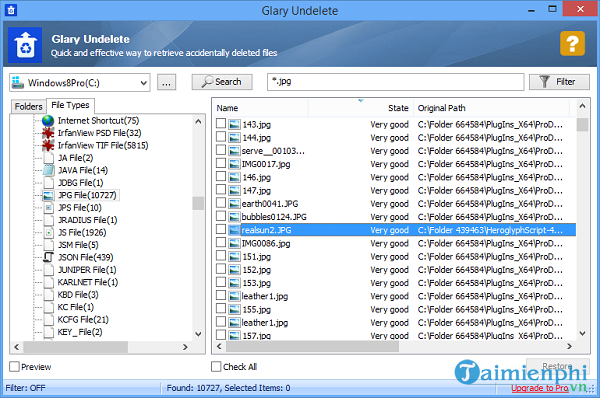Viewport: 600px width, 398px height.
Task: Click the IrfanView PSD File icon
Action: tap(48, 133)
